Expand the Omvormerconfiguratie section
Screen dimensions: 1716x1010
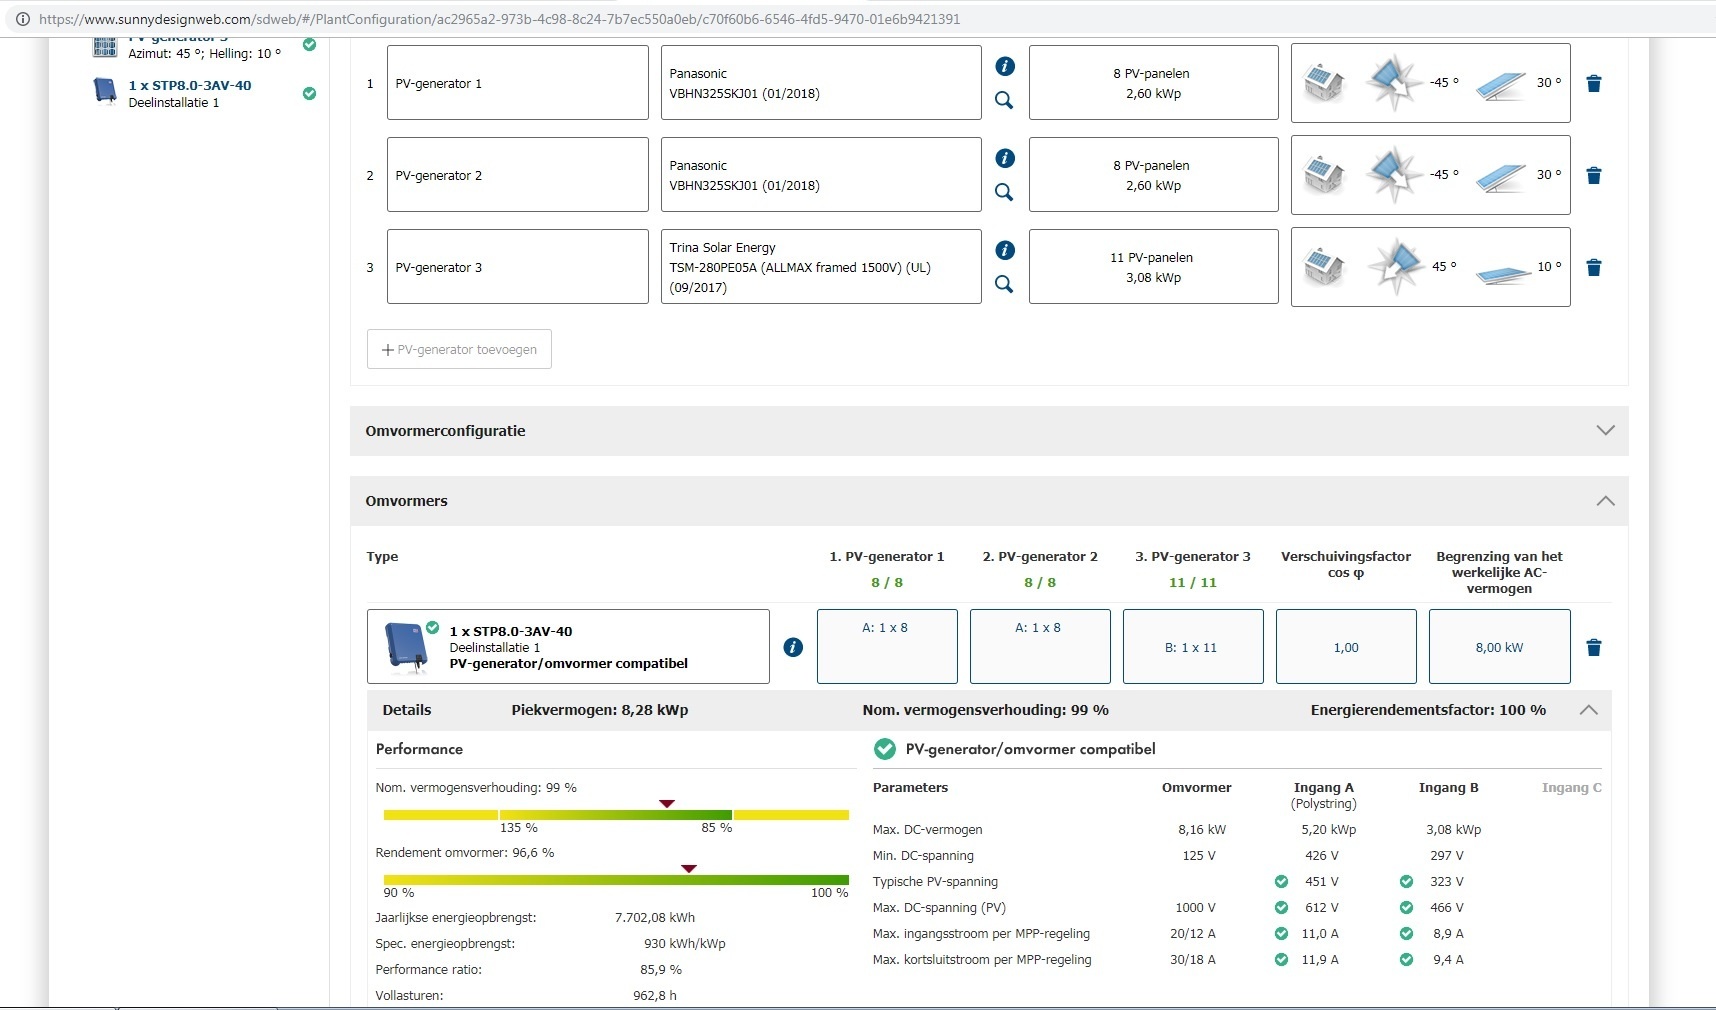1605,431
